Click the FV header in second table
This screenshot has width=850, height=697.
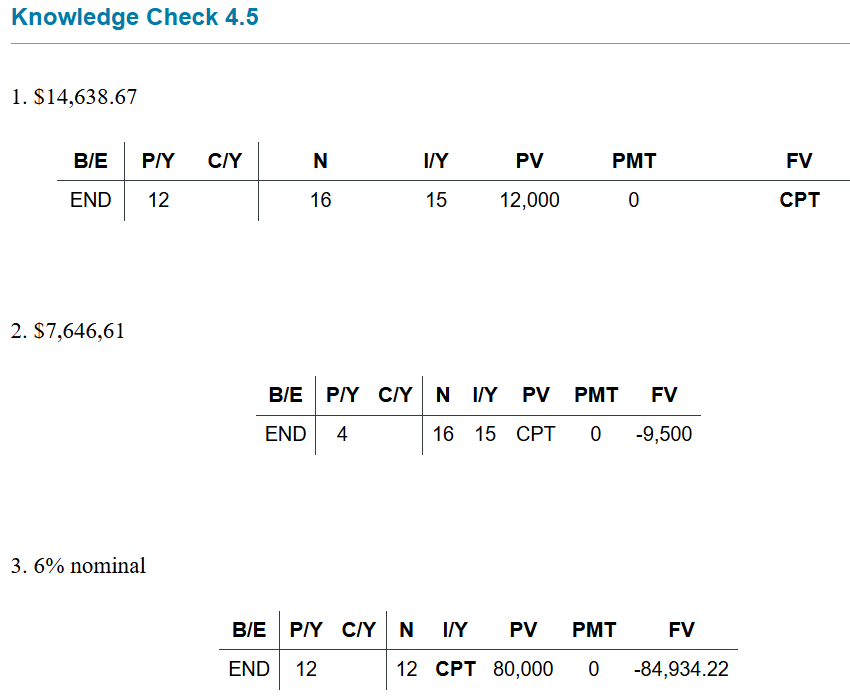(664, 395)
